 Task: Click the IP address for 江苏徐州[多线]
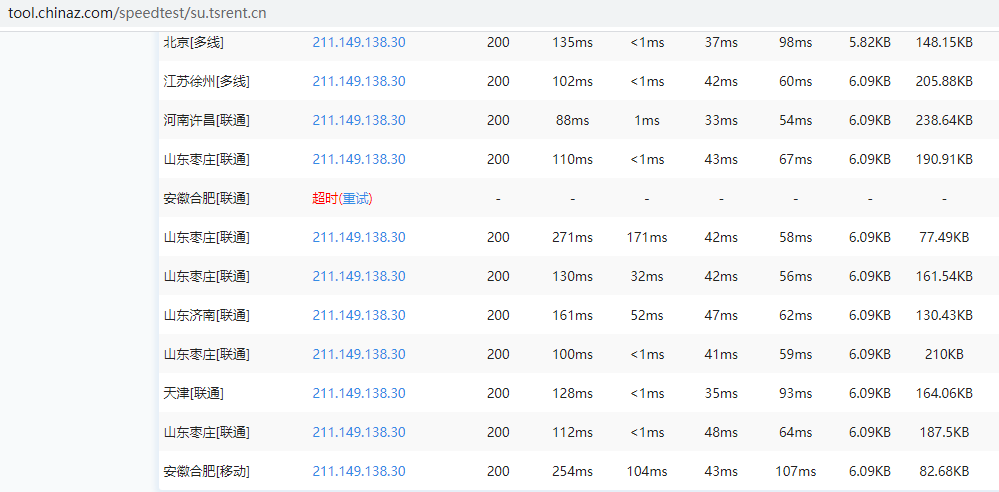pos(359,81)
